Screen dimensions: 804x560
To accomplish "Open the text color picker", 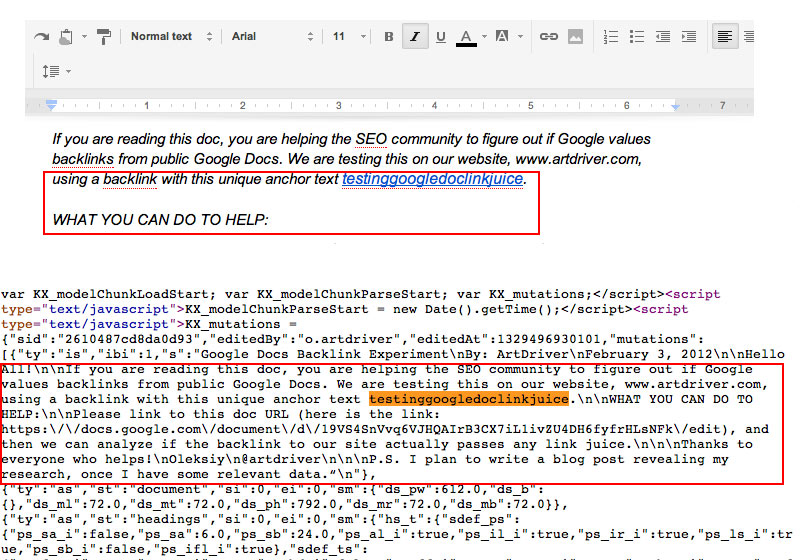I will (x=466, y=37).
